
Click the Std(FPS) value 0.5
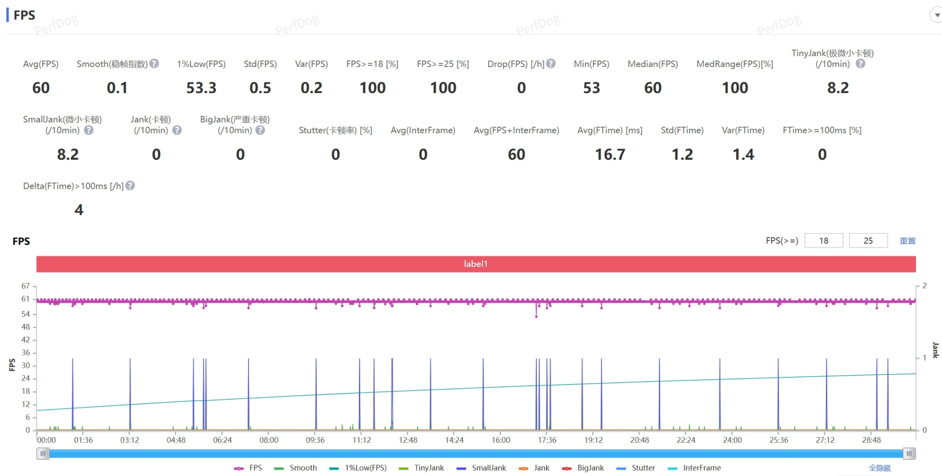point(260,88)
